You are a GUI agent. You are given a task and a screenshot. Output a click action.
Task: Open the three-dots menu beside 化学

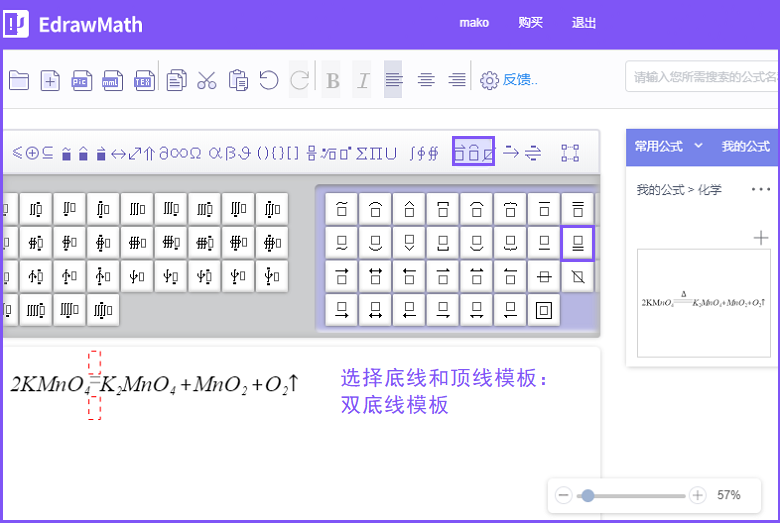click(760, 189)
